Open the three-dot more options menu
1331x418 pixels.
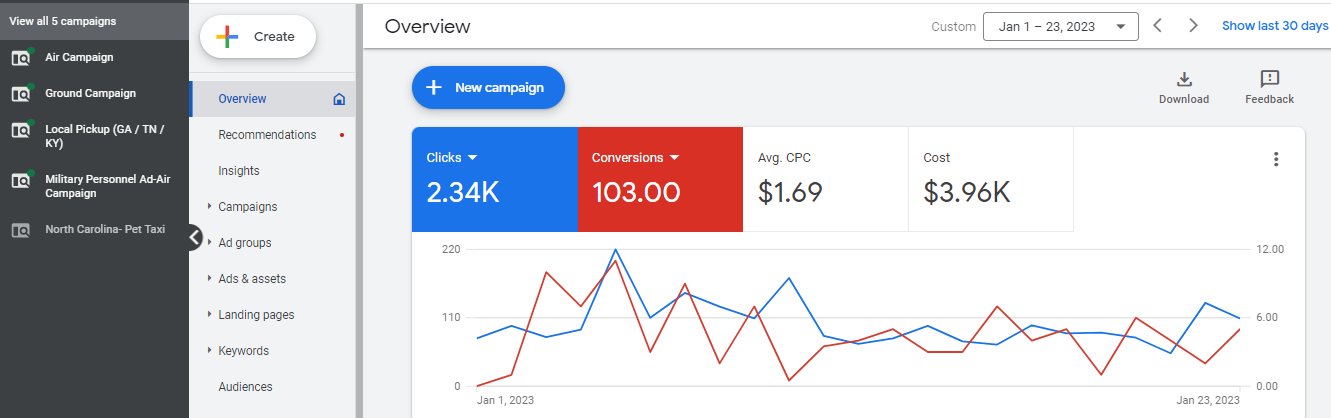click(1275, 159)
